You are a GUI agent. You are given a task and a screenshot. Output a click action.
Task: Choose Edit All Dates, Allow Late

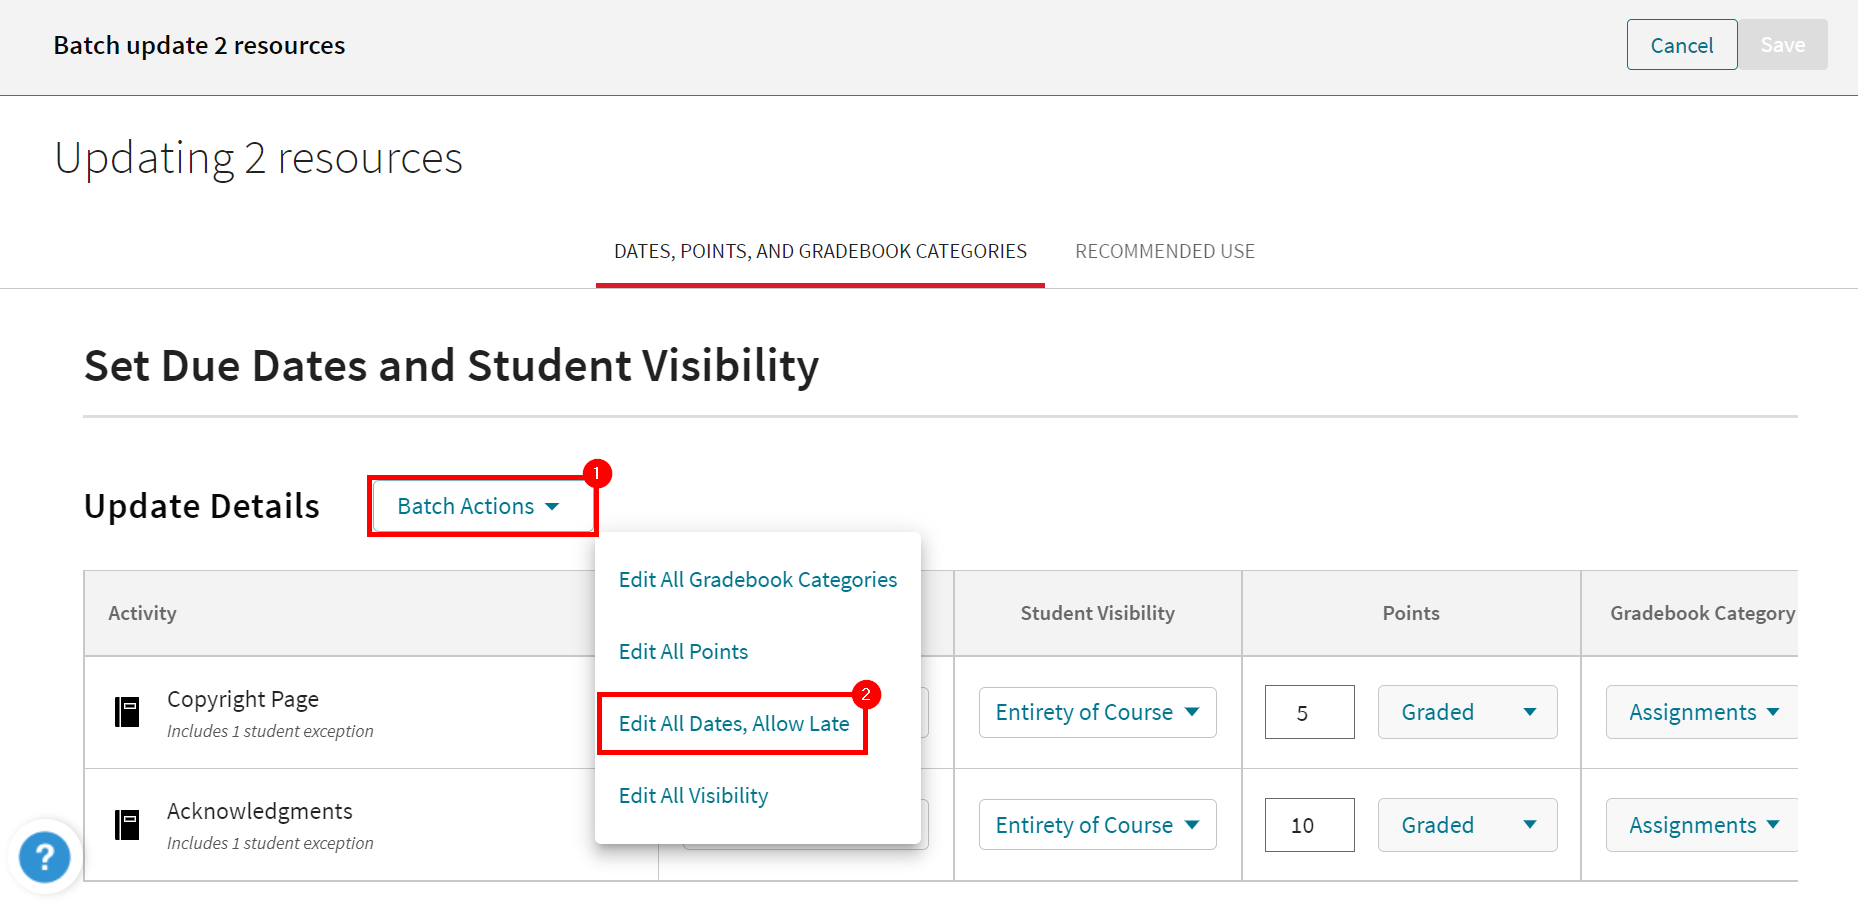click(733, 723)
